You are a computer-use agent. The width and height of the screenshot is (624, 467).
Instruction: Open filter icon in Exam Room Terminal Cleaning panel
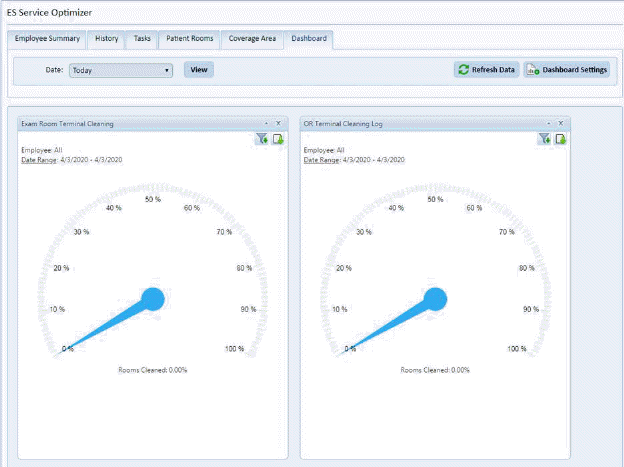(263, 139)
